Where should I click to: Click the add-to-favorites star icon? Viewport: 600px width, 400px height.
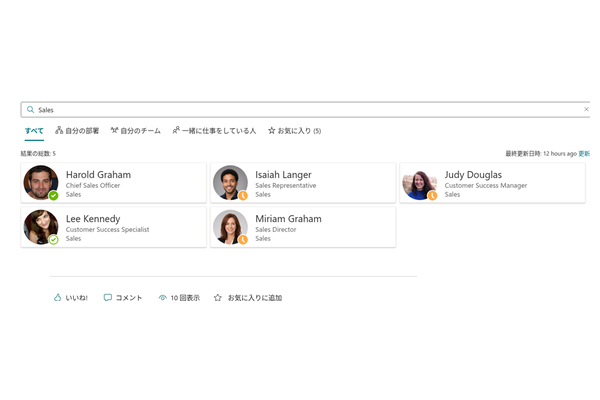click(x=218, y=297)
